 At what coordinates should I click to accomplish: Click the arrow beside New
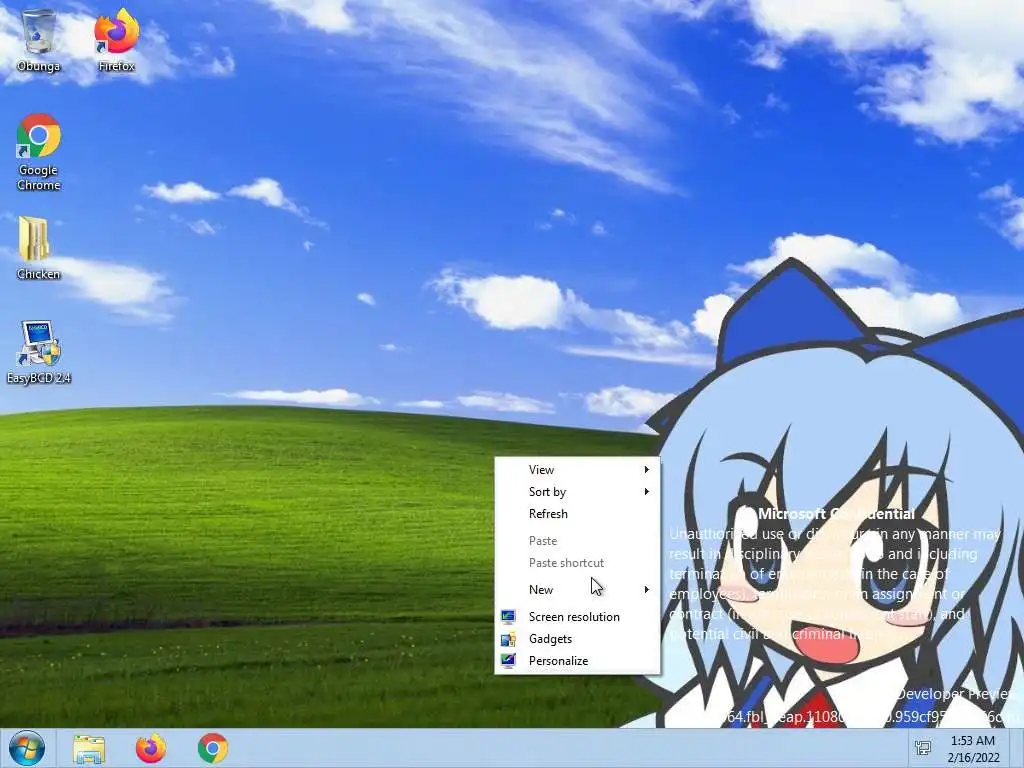tap(647, 590)
